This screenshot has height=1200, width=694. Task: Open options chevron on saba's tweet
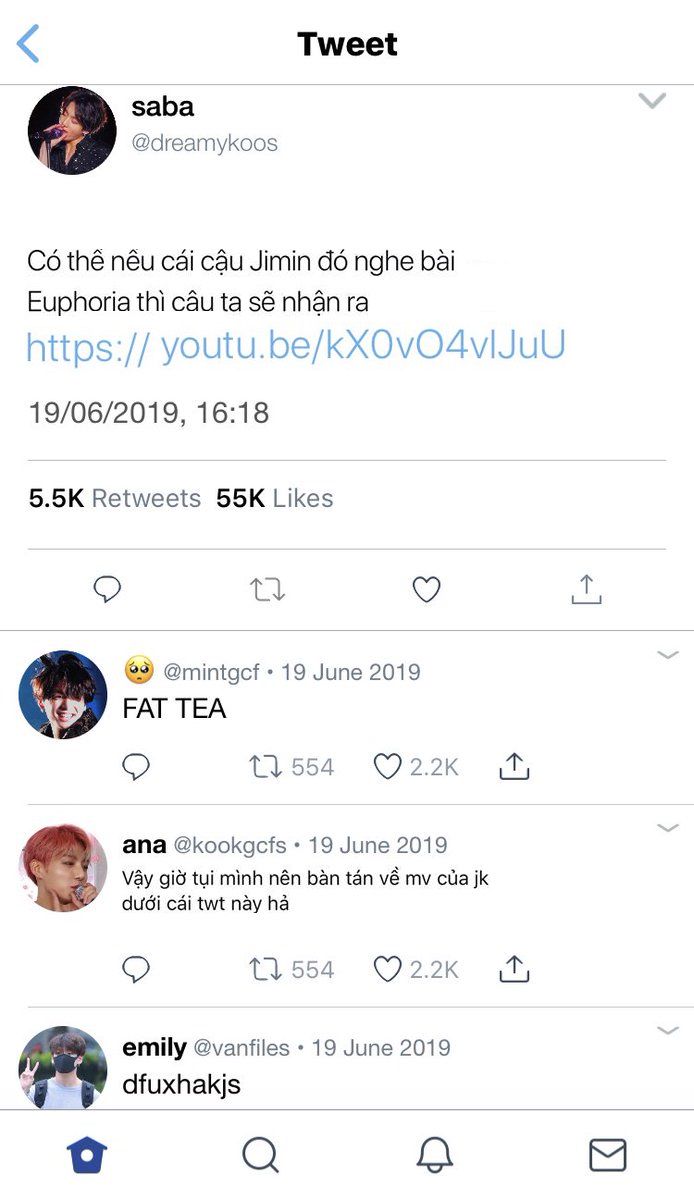click(x=652, y=101)
